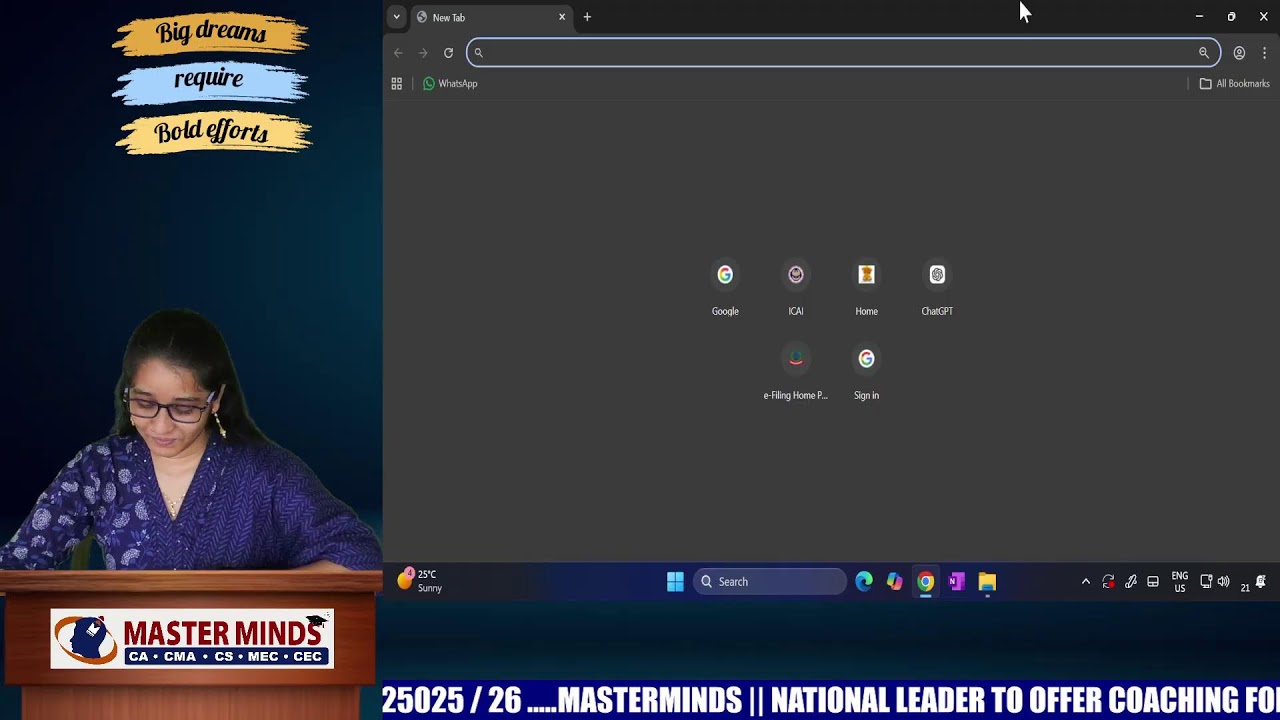Select the New Tab tab
1280x720 pixels.
coord(490,17)
